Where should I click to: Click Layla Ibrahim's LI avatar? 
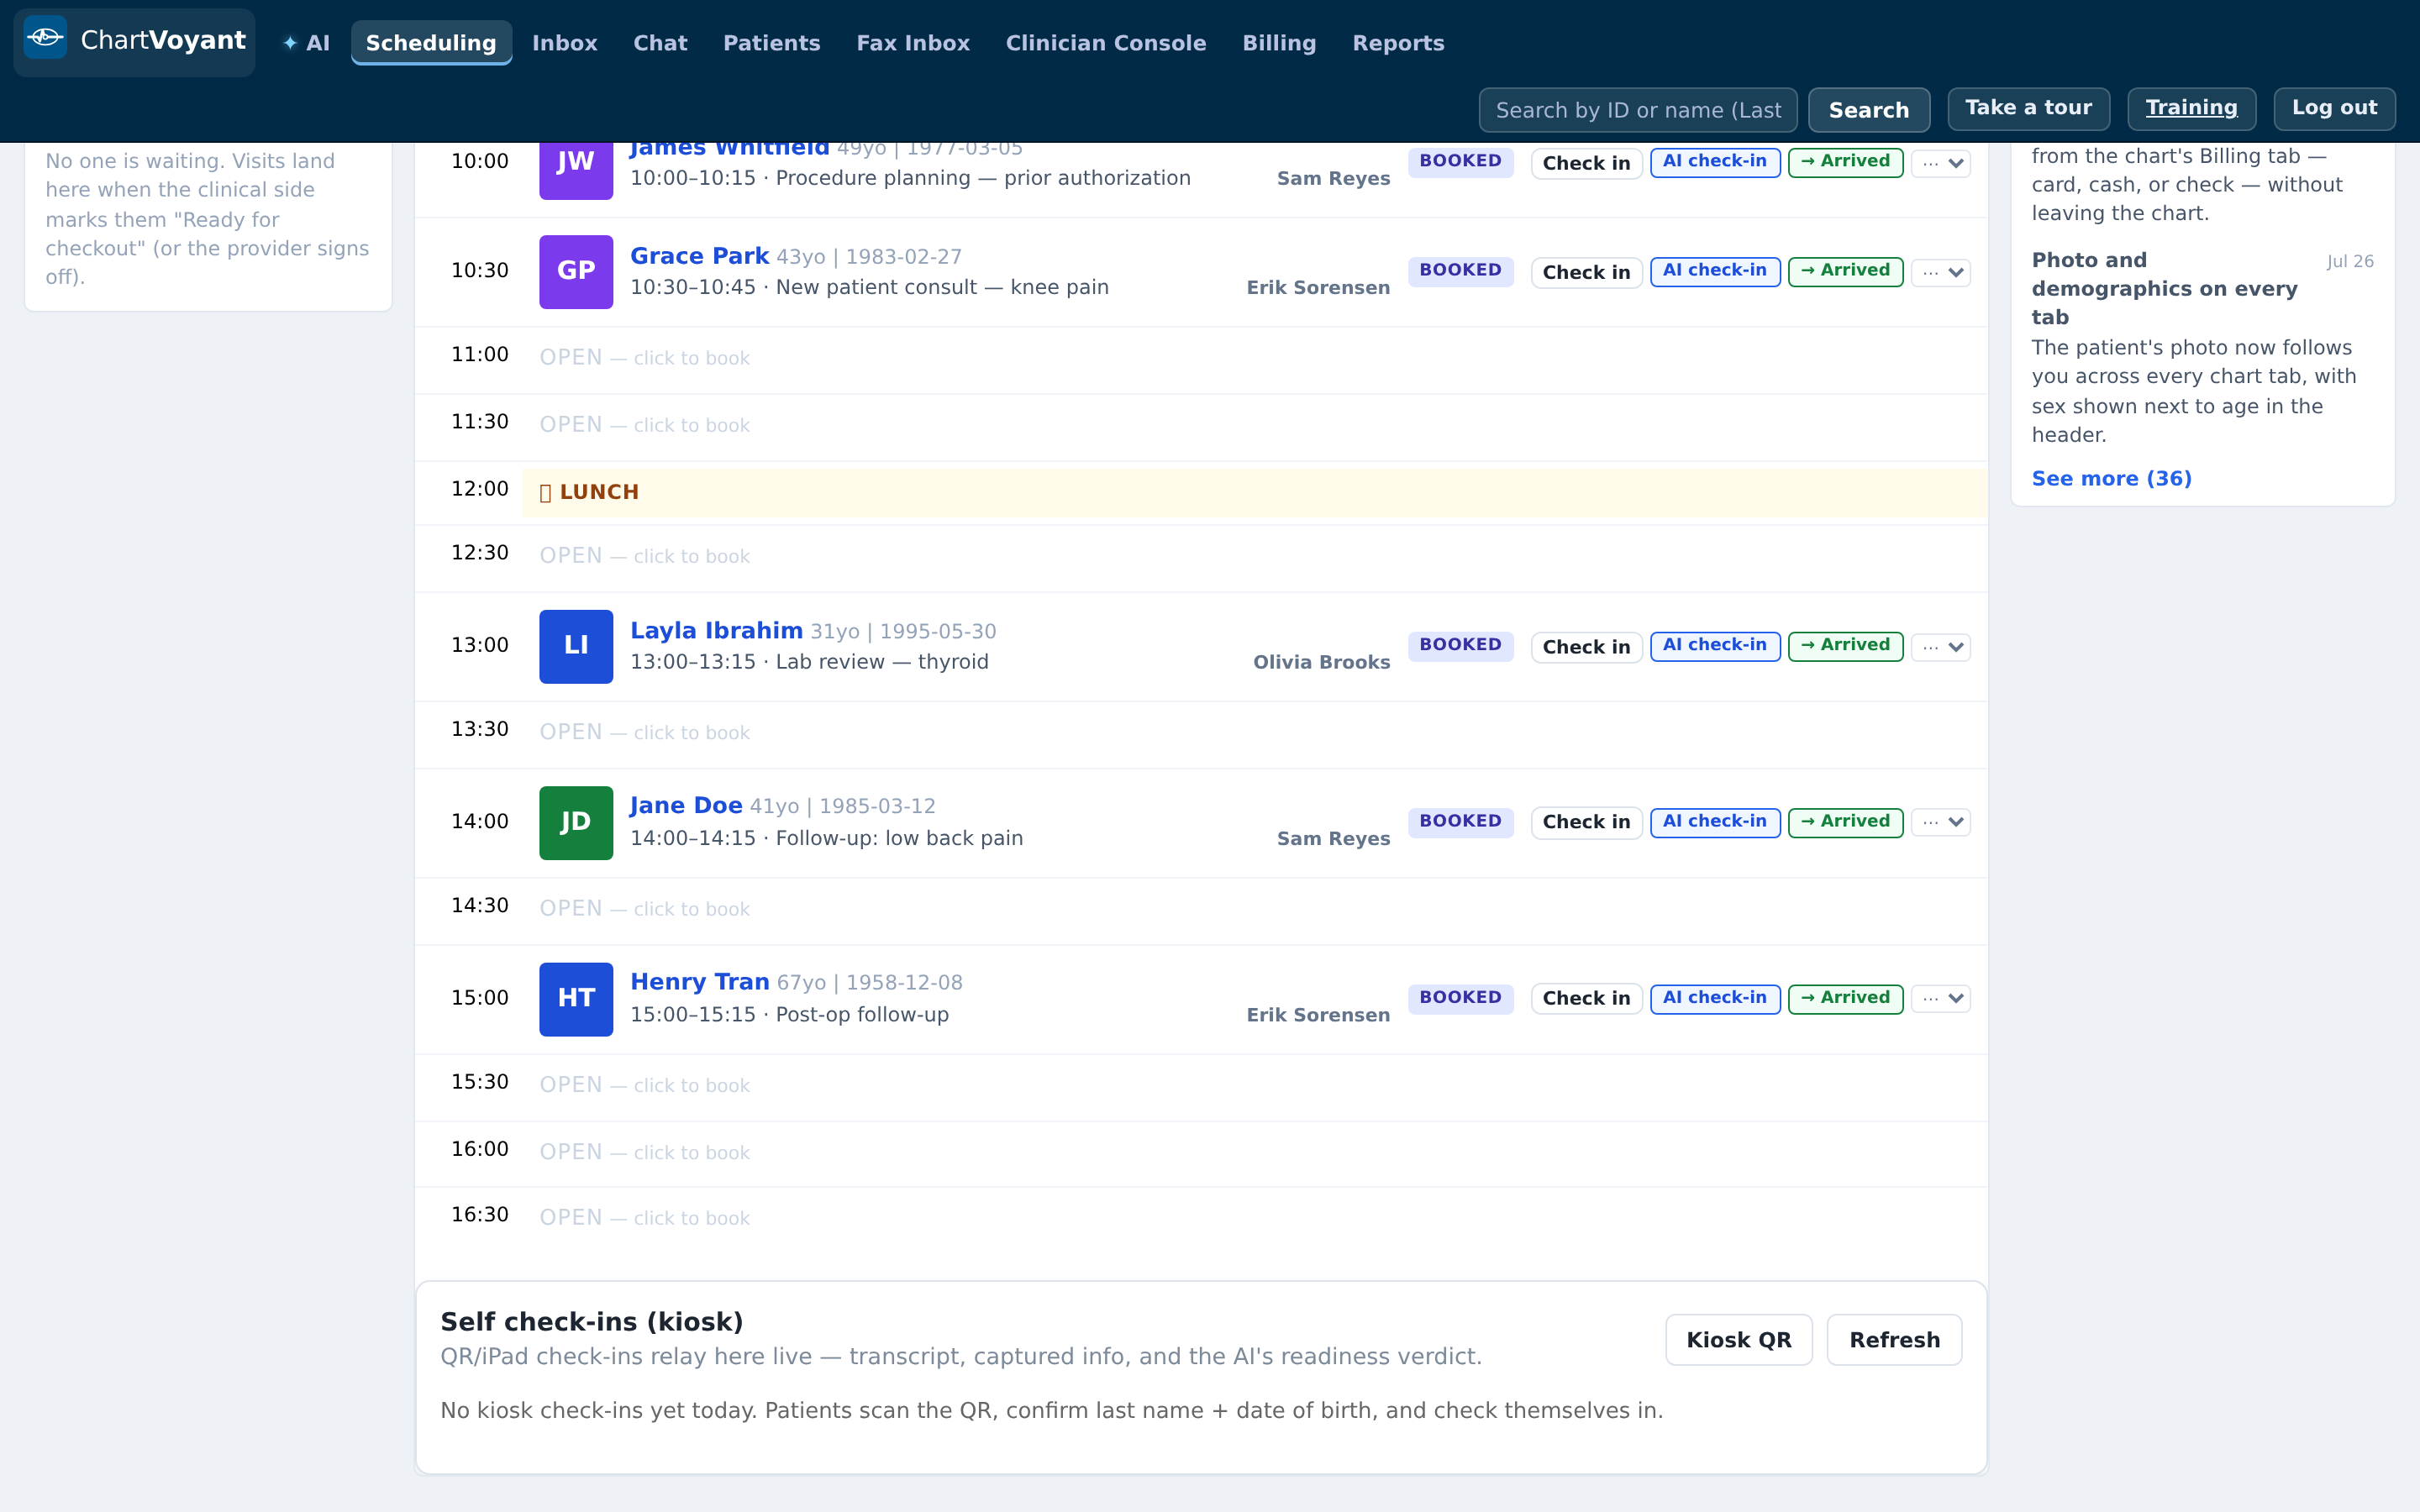(x=576, y=646)
